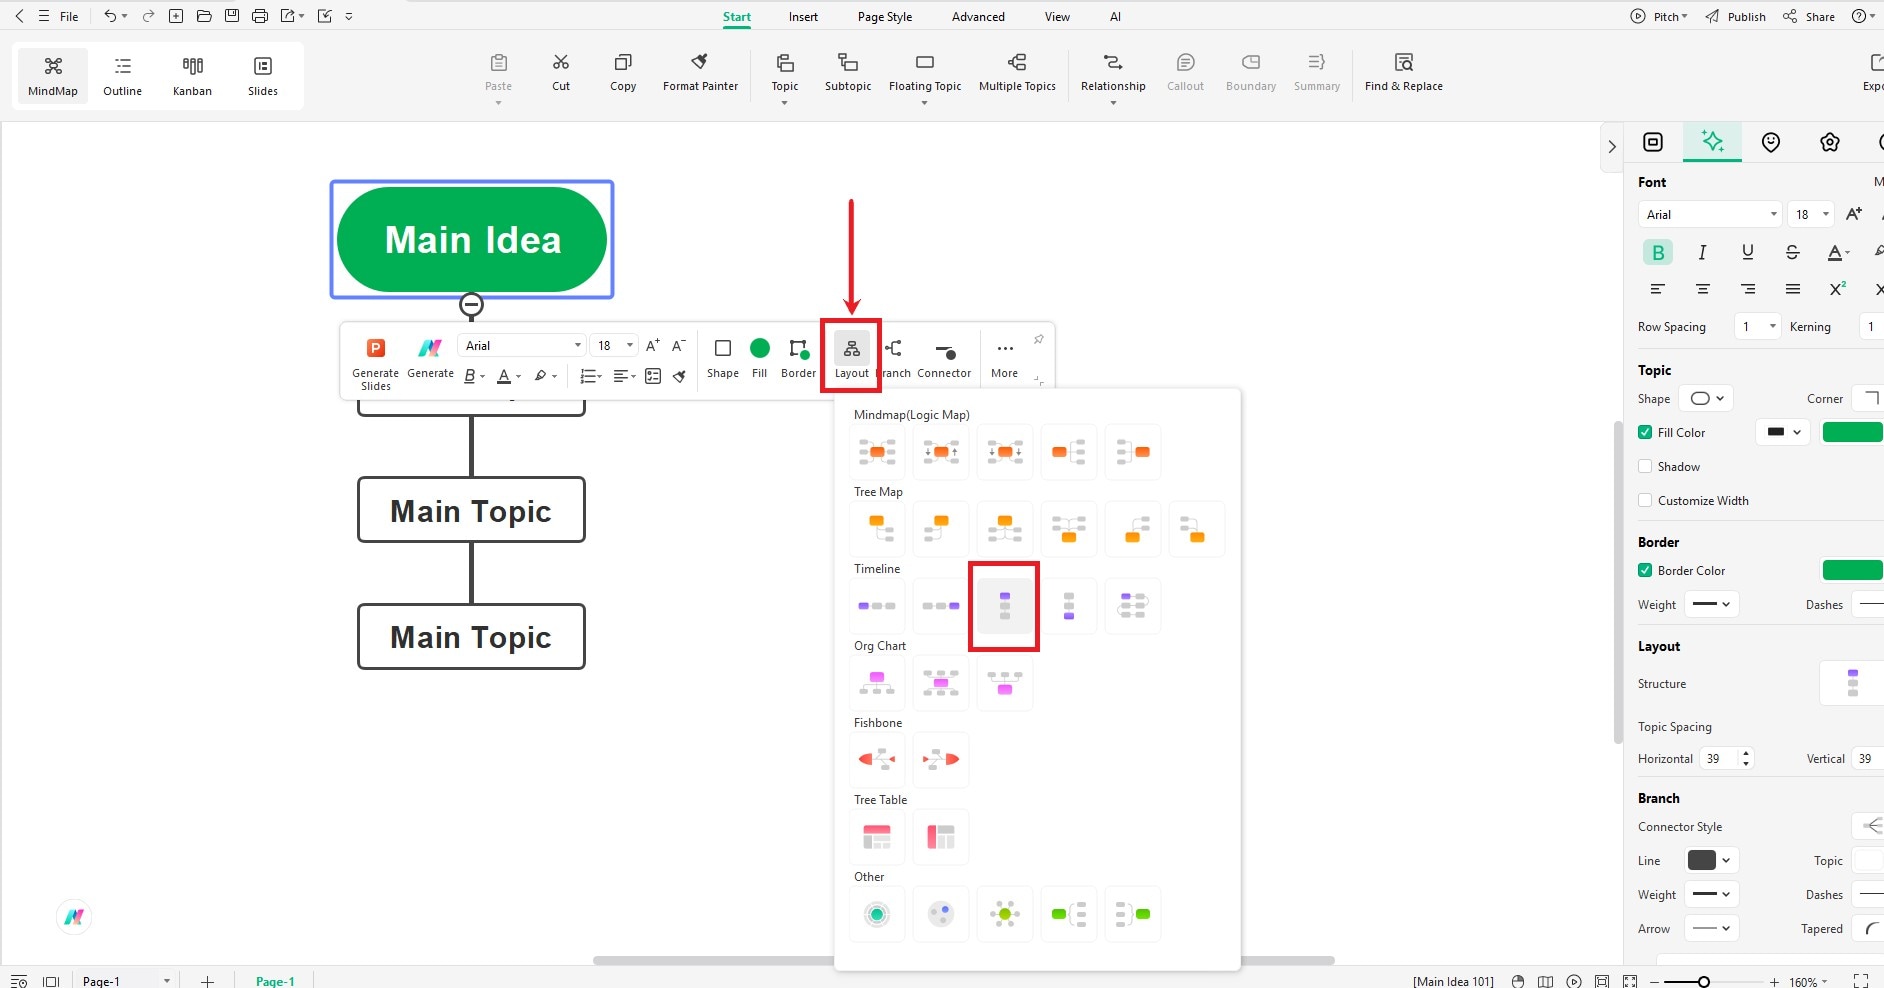Increase Horizontal topic spacing stepper
1884x988 pixels.
click(x=1746, y=754)
